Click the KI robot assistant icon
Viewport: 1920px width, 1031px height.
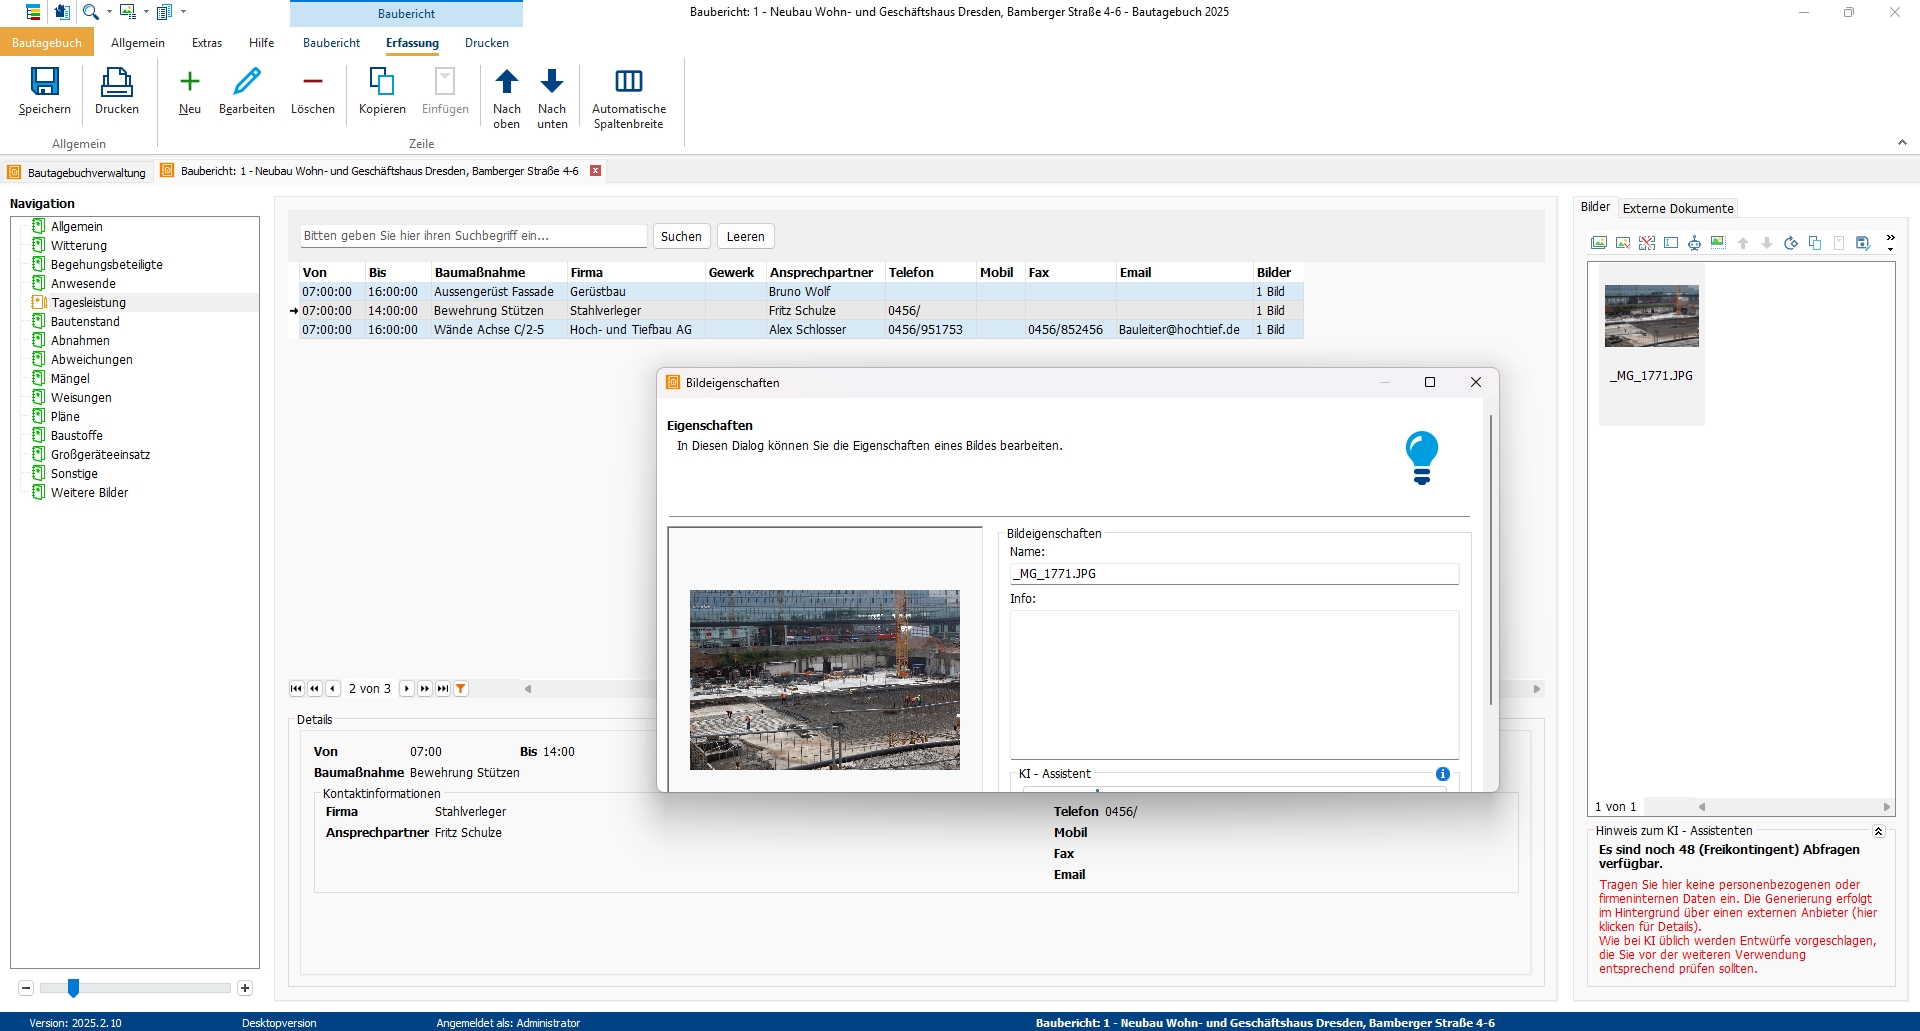1694,243
